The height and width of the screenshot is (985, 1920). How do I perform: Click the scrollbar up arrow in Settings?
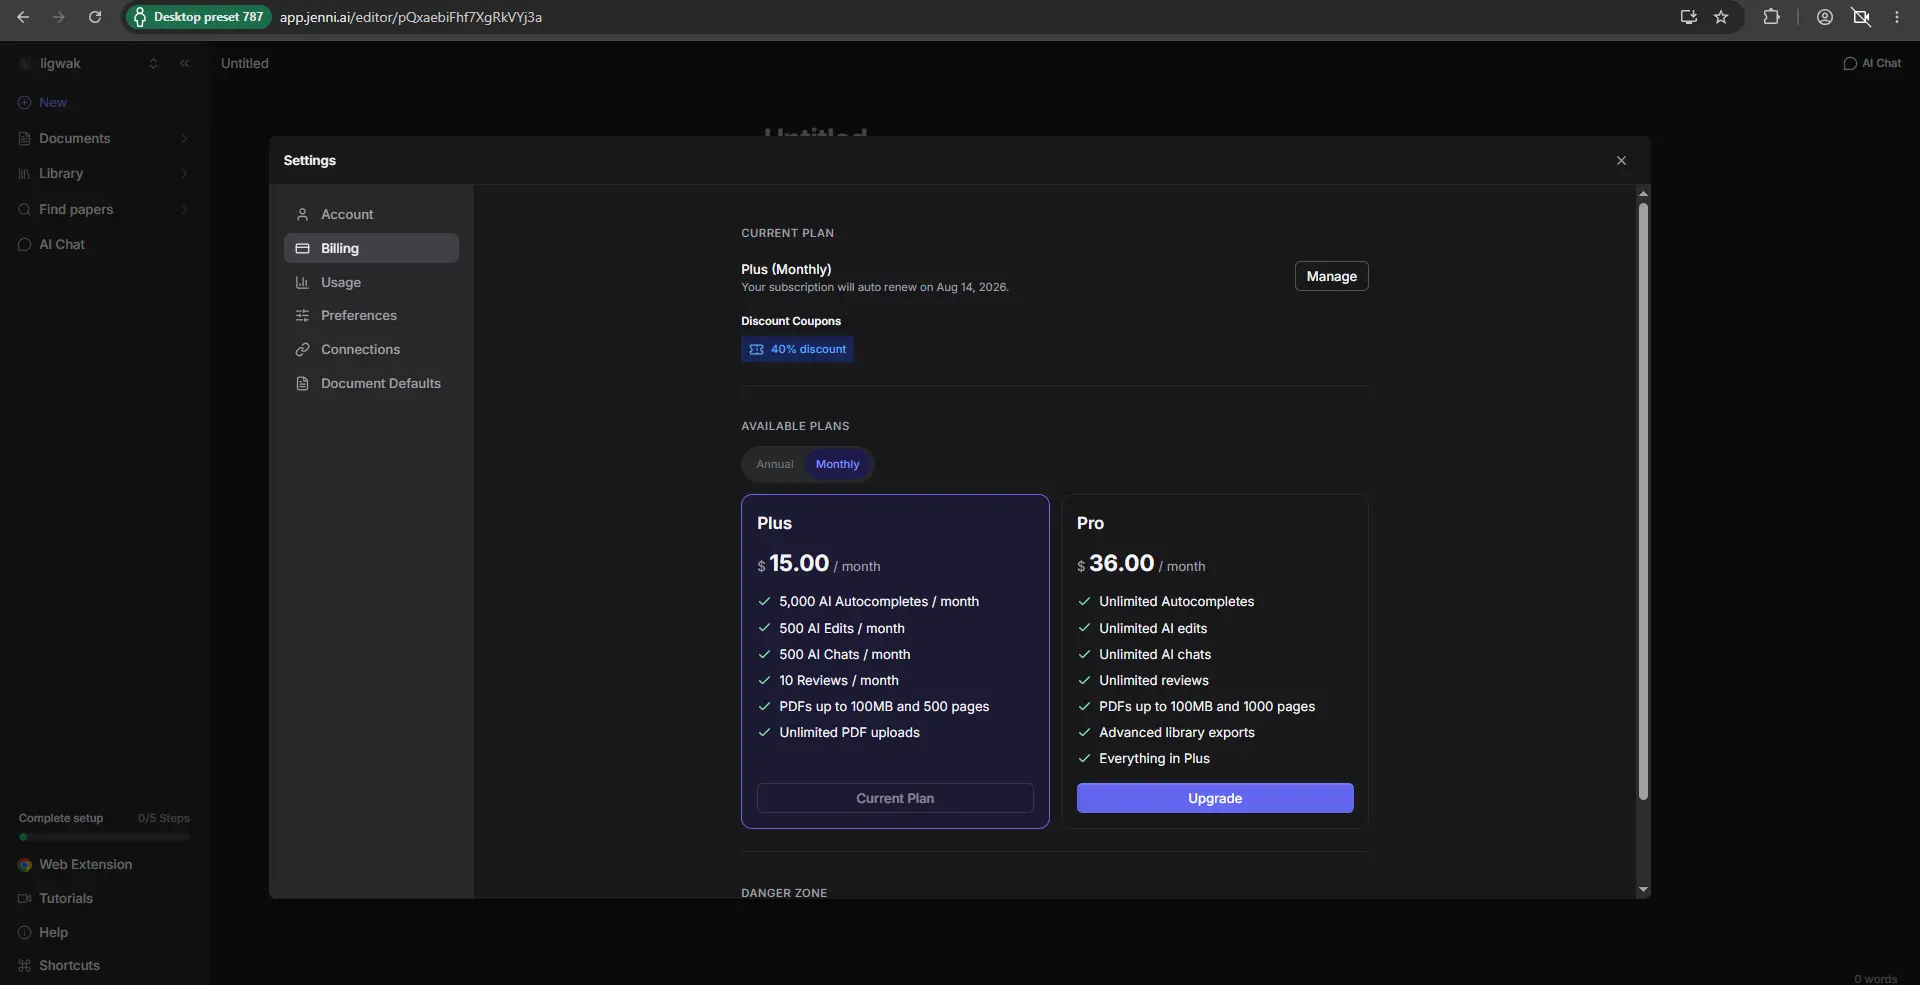point(1643,193)
